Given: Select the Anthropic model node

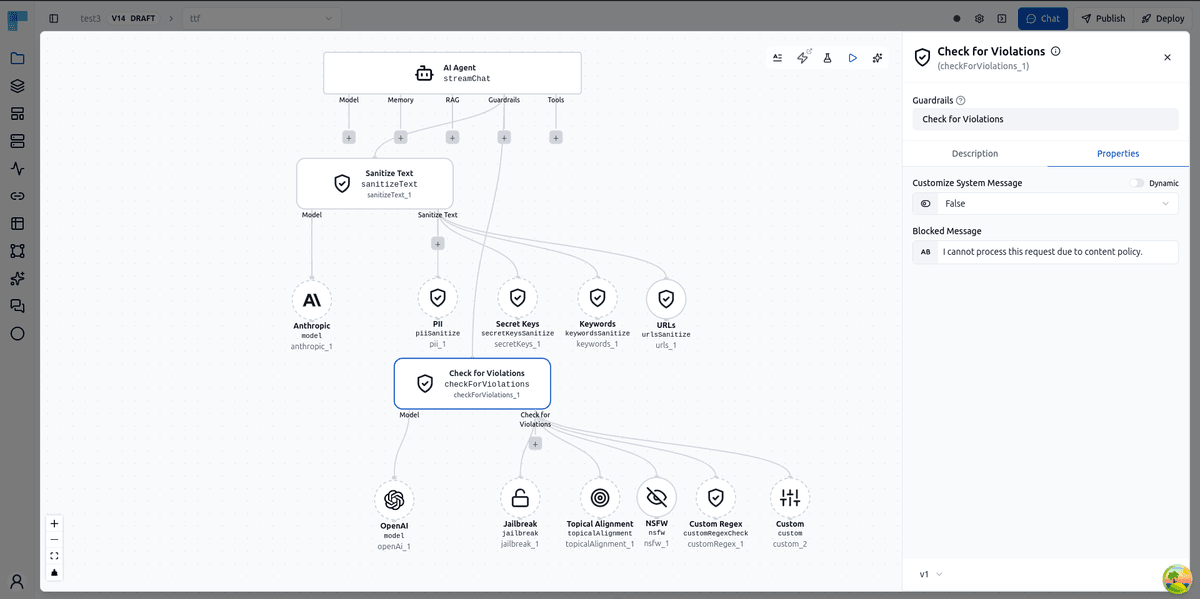Looking at the screenshot, I should pos(312,300).
